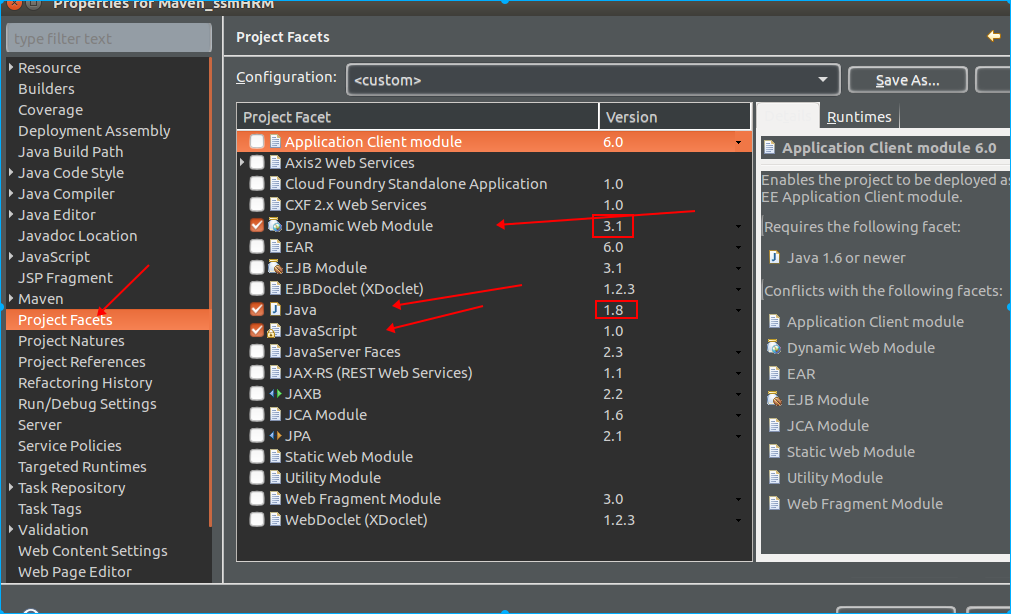Screen dimensions: 1011x614
Task: Click the Axis2 Web Services facet icon
Action: tap(275, 163)
